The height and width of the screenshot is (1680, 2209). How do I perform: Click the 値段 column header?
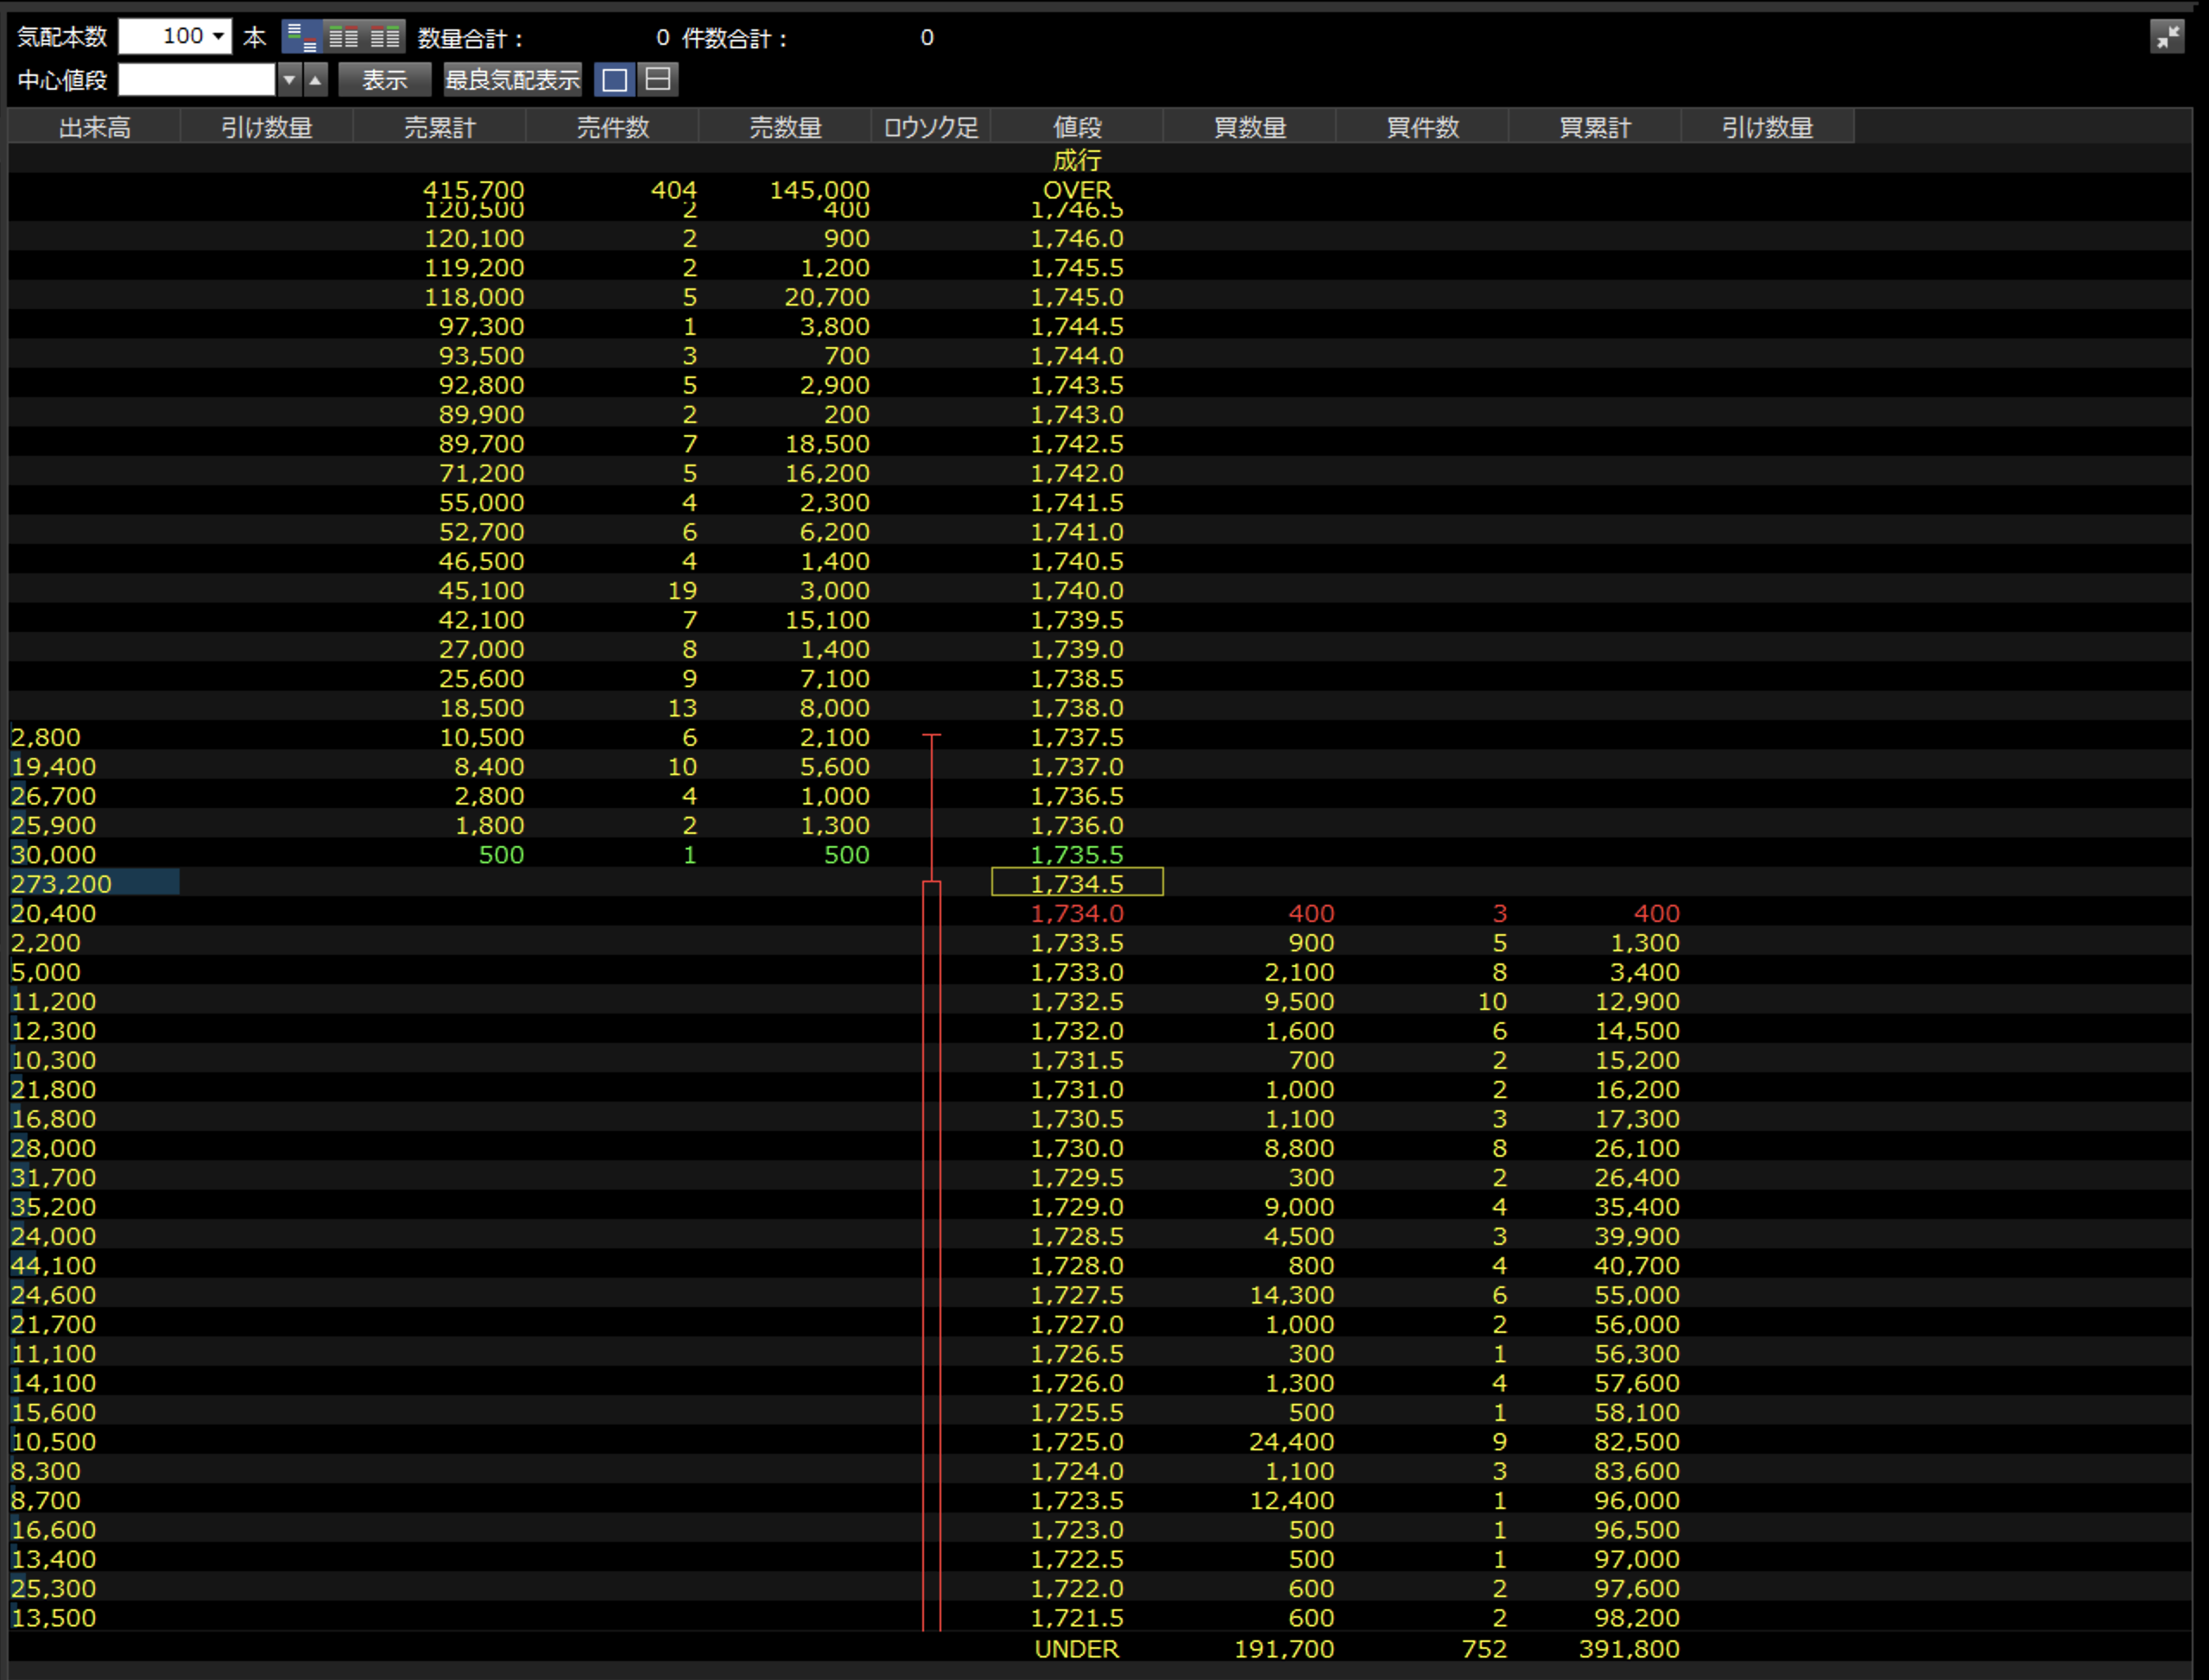[x=1077, y=127]
